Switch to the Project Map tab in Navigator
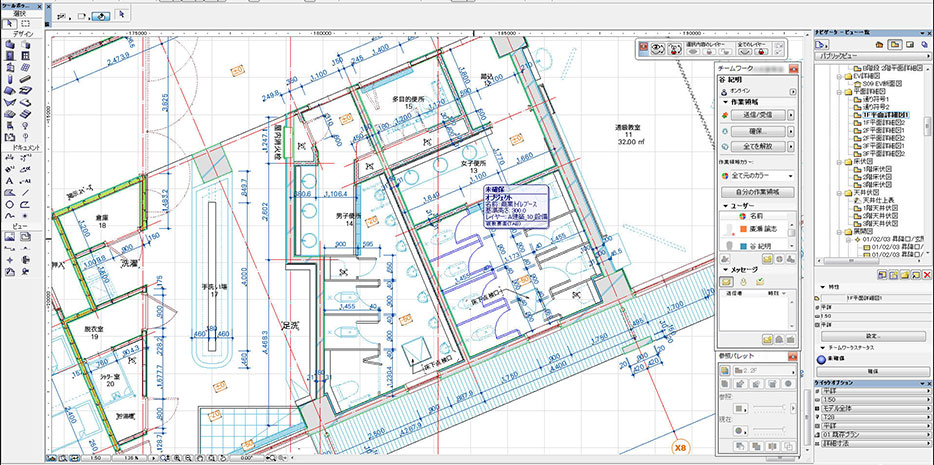This screenshot has width=934, height=465. pyautogui.click(x=879, y=45)
